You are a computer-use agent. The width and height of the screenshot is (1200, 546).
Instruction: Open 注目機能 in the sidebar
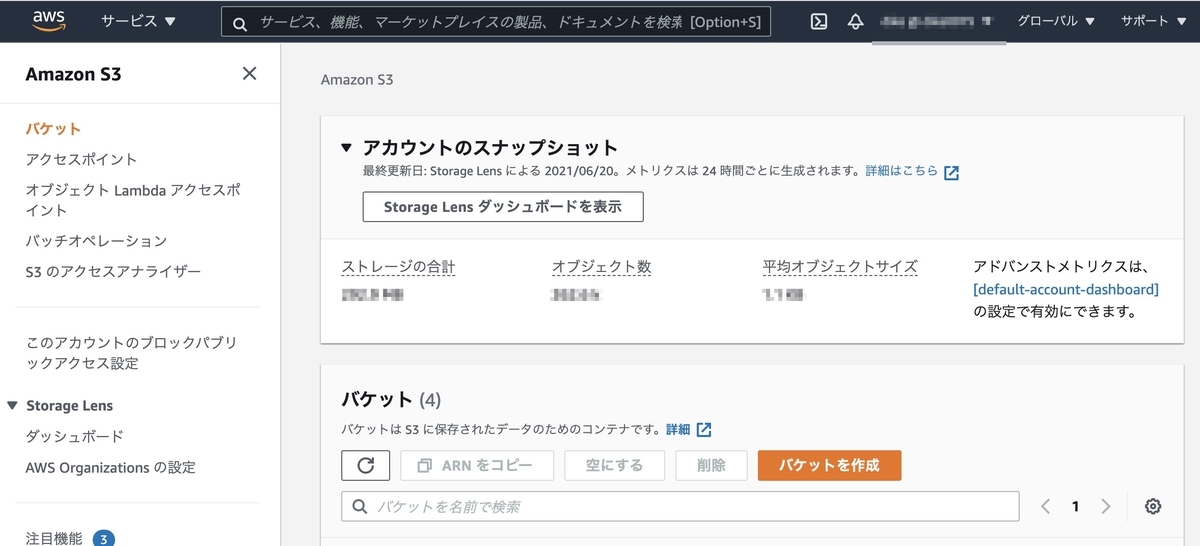tap(54, 538)
